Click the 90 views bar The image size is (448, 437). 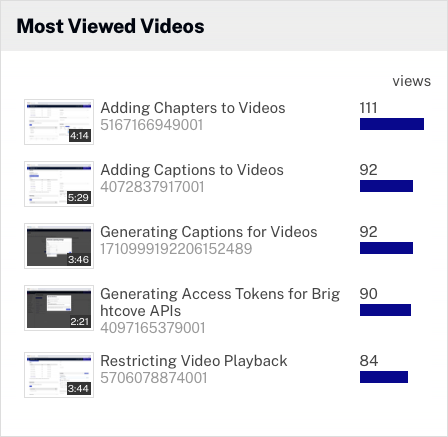point(385,310)
